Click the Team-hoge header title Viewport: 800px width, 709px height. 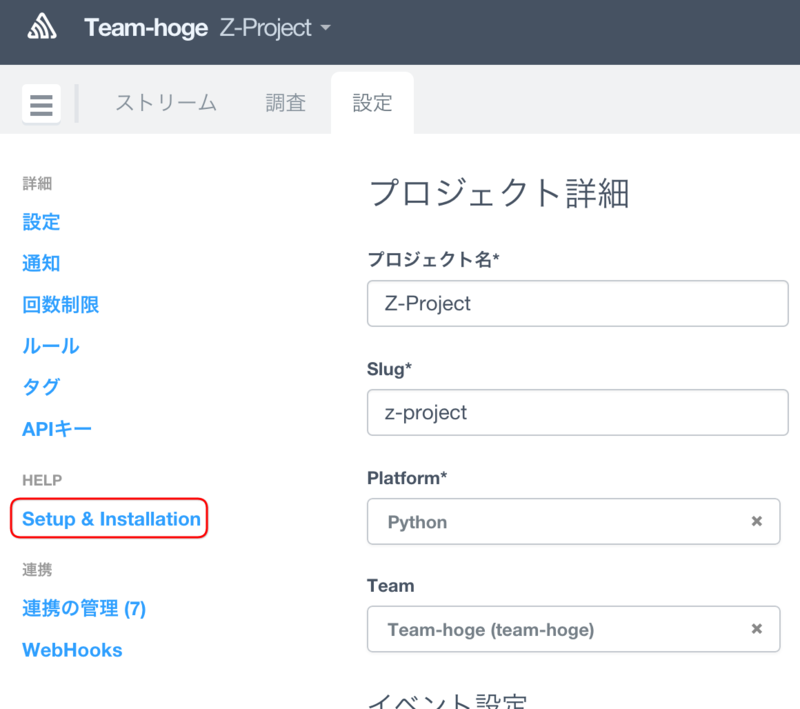pos(146,28)
